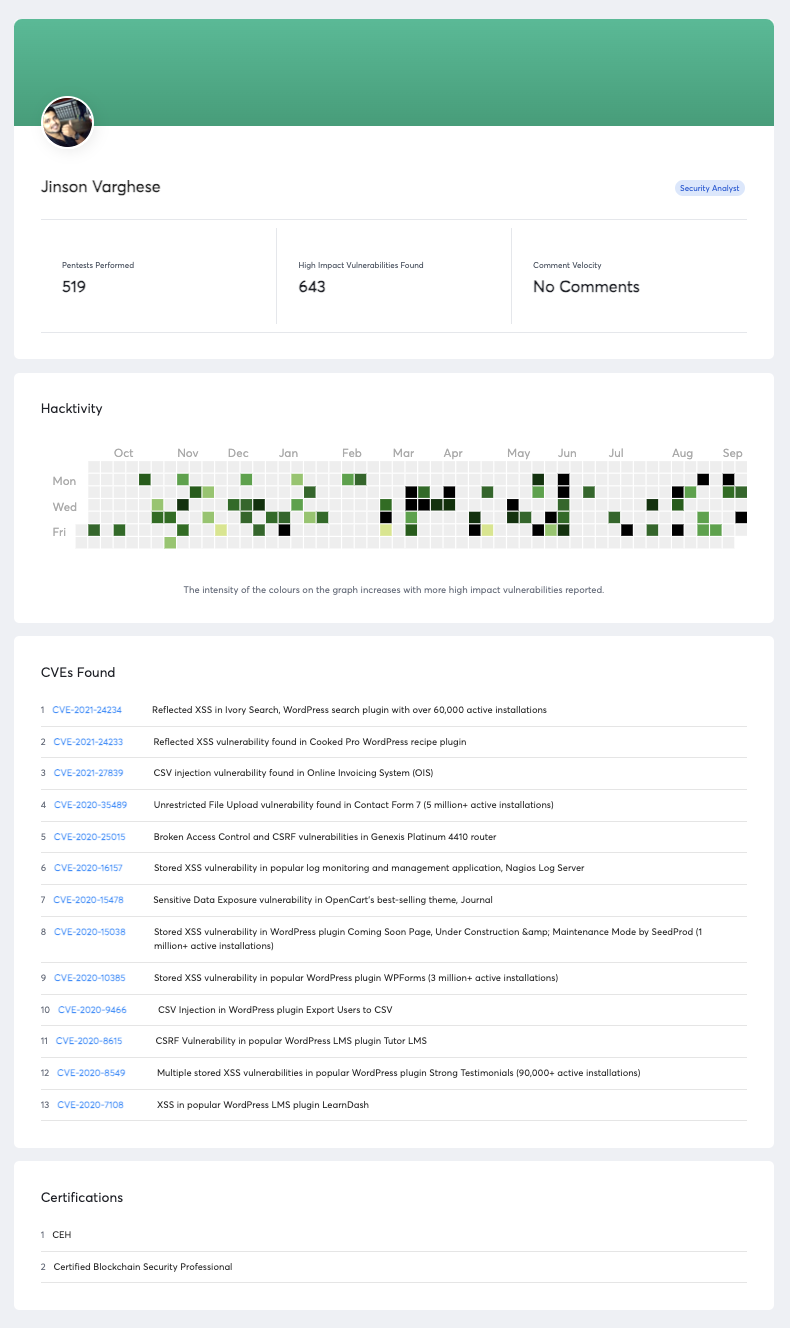Follow the CVE-2021-27839 link
Screen dimensions: 790x1328
click(x=88, y=773)
